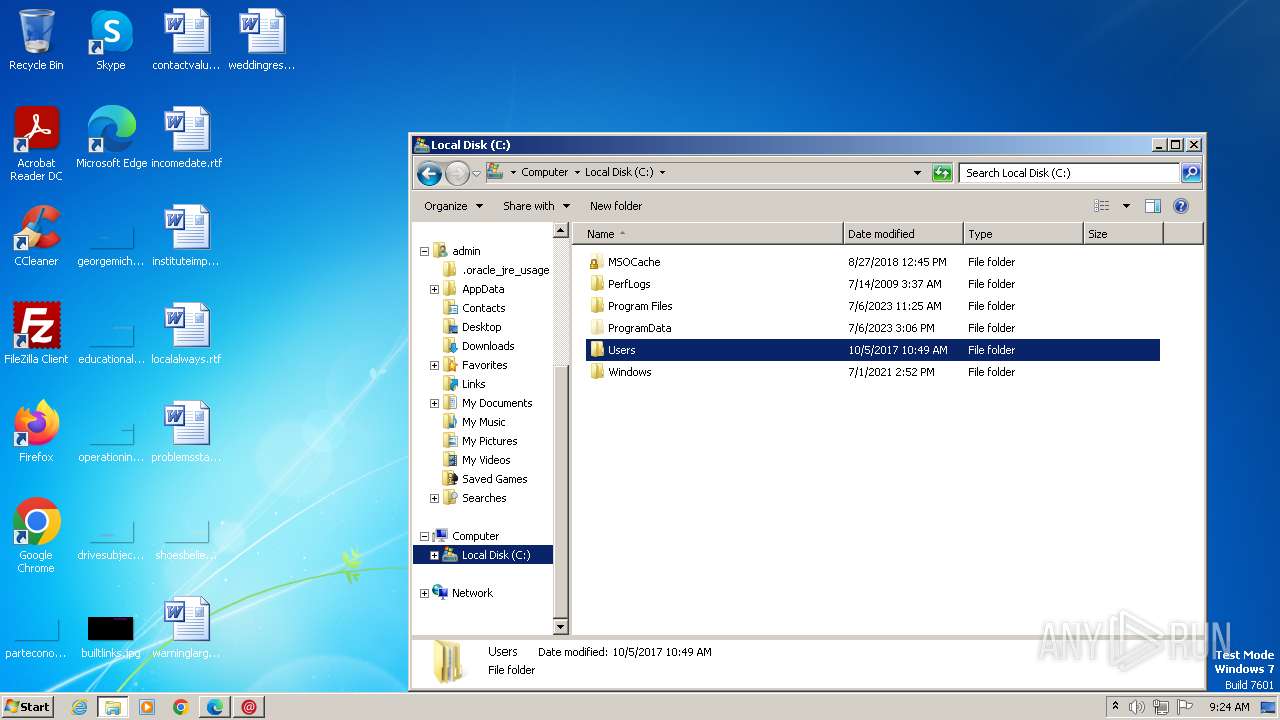Open Explorer Help question mark icon
This screenshot has width=1280, height=720.
(x=1180, y=206)
